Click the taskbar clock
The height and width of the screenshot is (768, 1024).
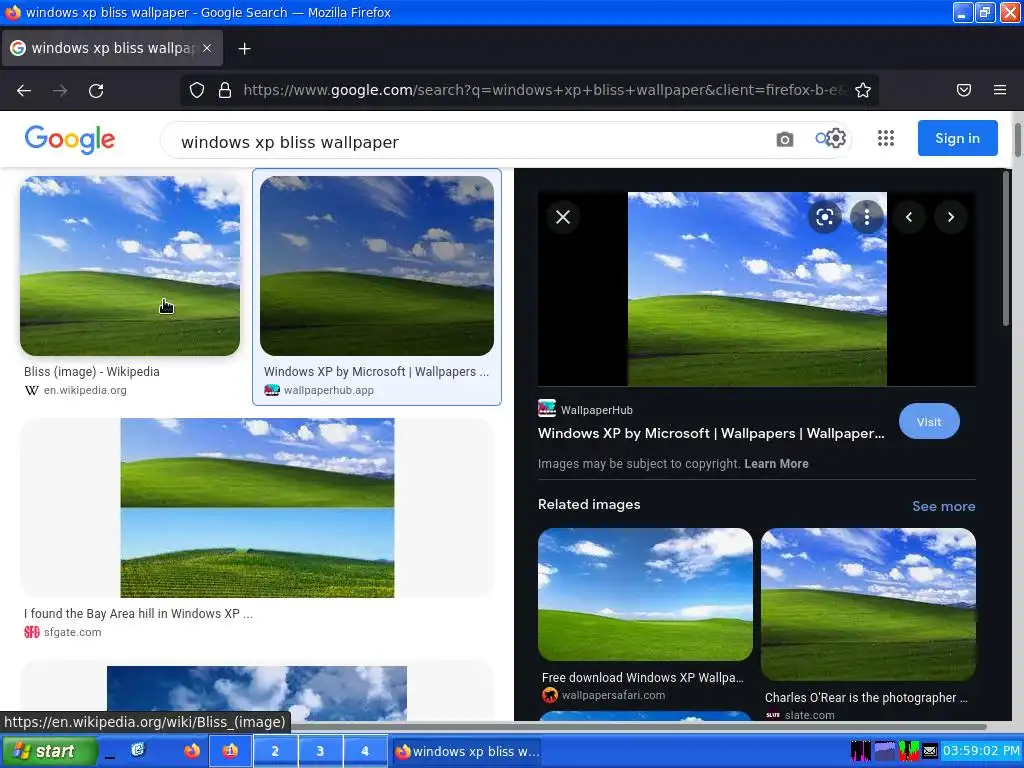click(981, 751)
